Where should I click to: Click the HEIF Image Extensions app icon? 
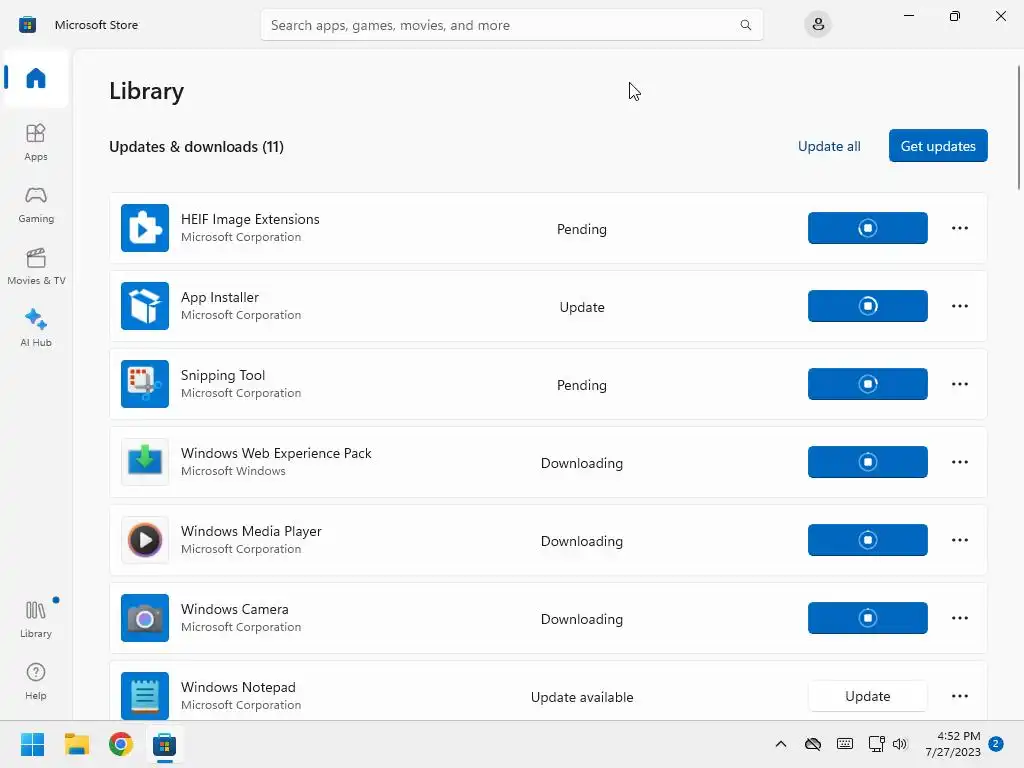click(x=145, y=228)
